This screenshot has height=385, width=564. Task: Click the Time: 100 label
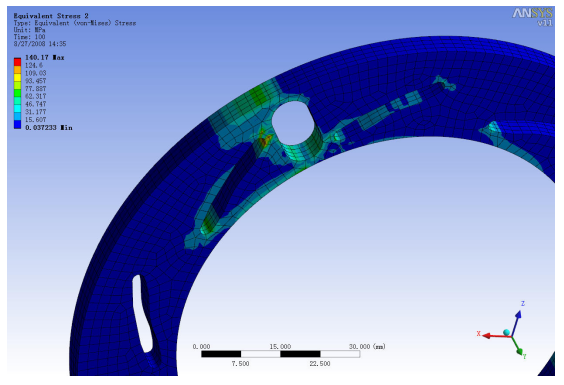click(29, 37)
